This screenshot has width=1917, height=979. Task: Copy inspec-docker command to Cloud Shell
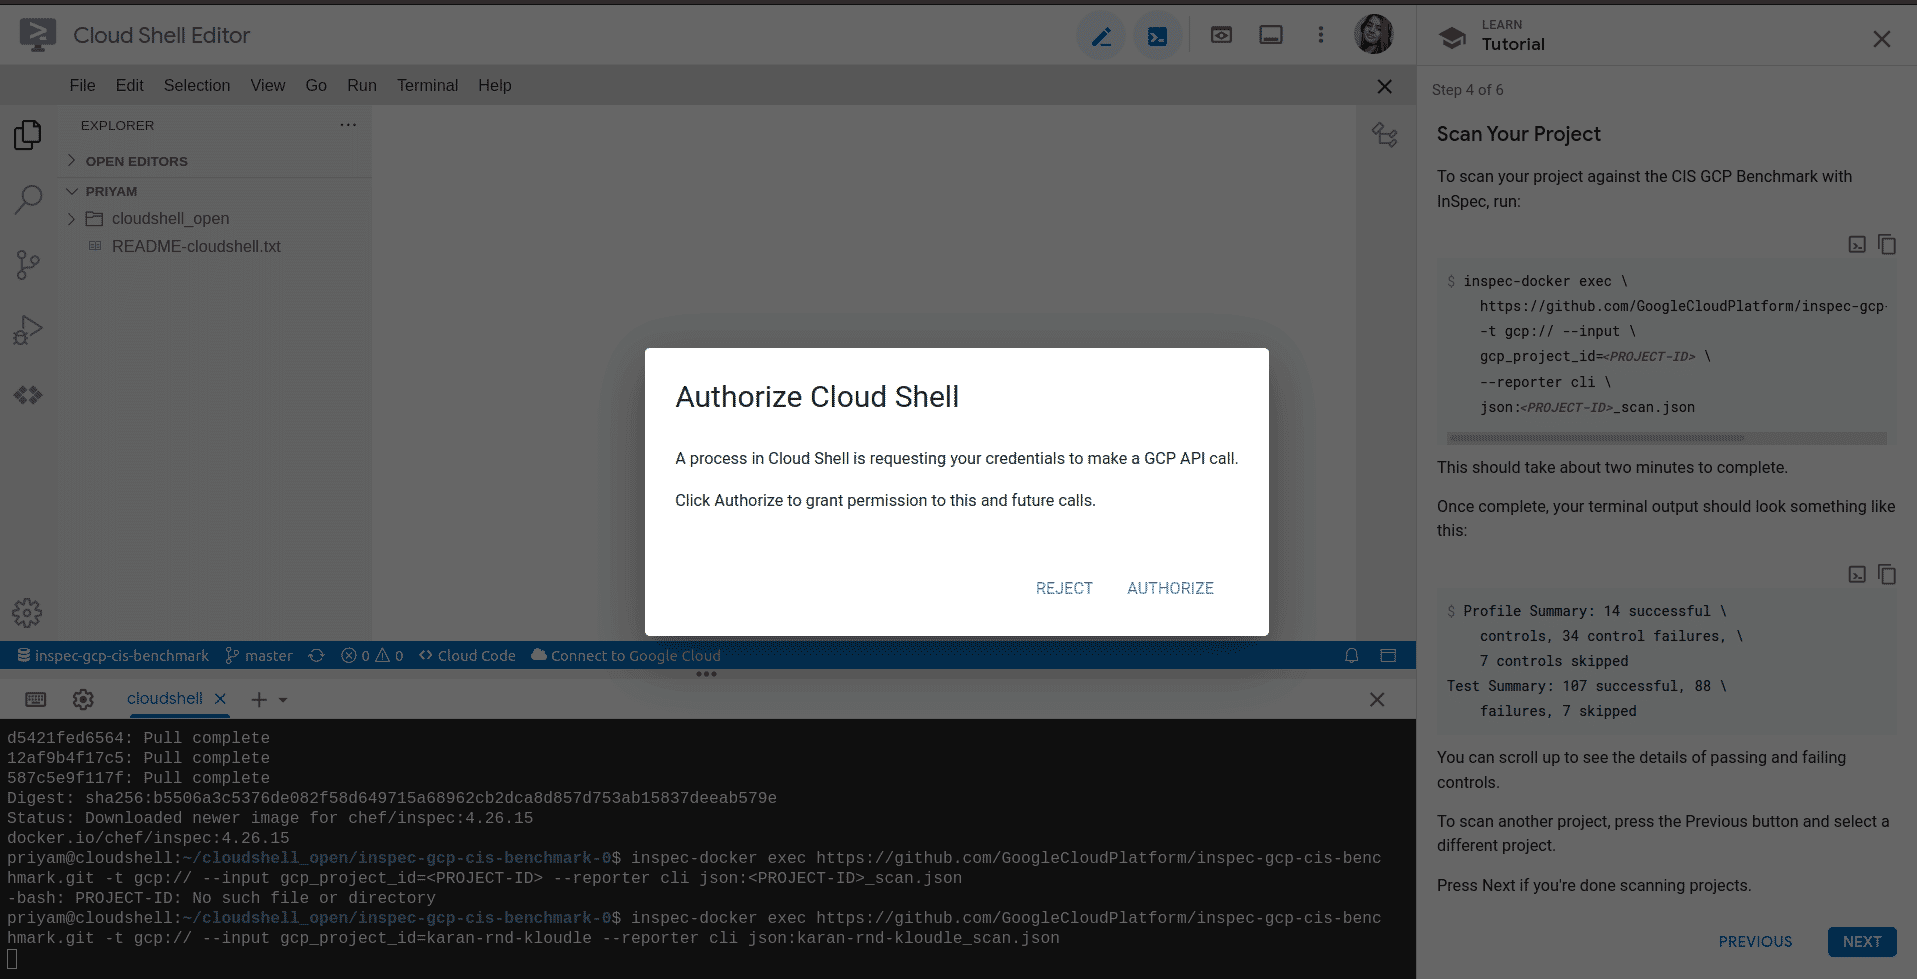[1857, 244]
